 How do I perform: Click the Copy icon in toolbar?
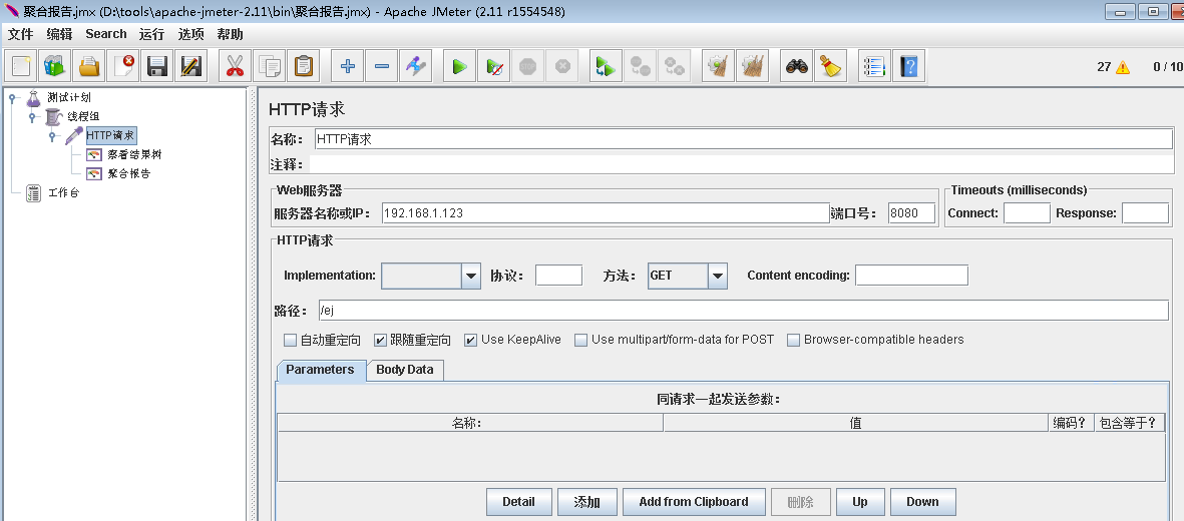(269, 66)
